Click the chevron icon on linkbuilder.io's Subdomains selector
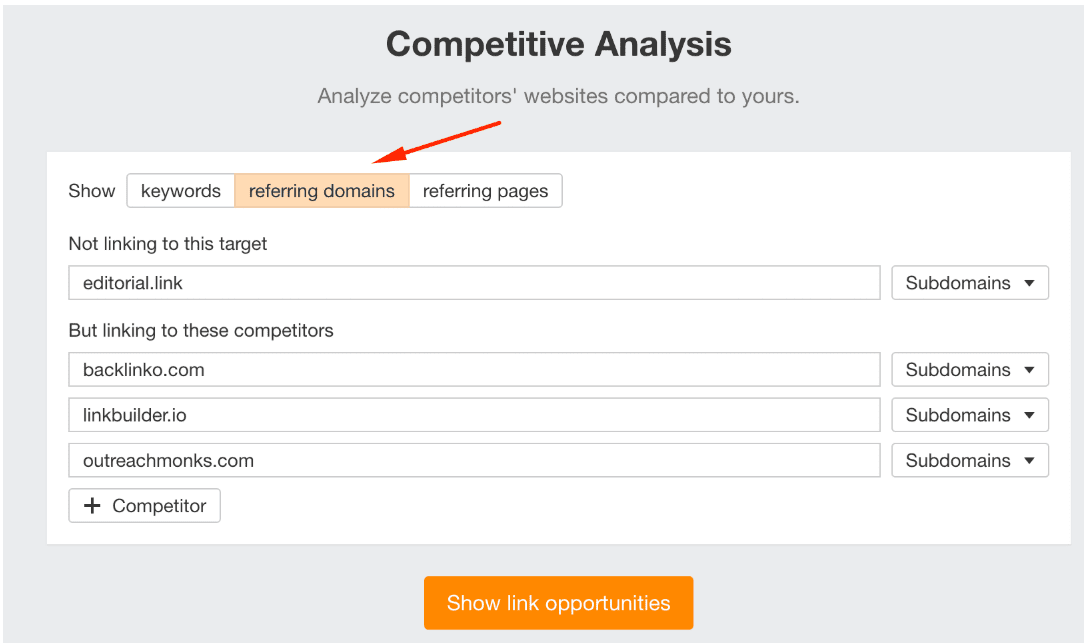The width and height of the screenshot is (1086, 644). (x=1030, y=414)
